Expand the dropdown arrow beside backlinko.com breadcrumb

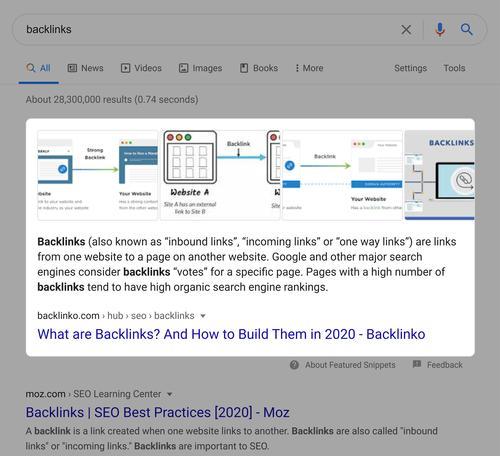point(203,316)
